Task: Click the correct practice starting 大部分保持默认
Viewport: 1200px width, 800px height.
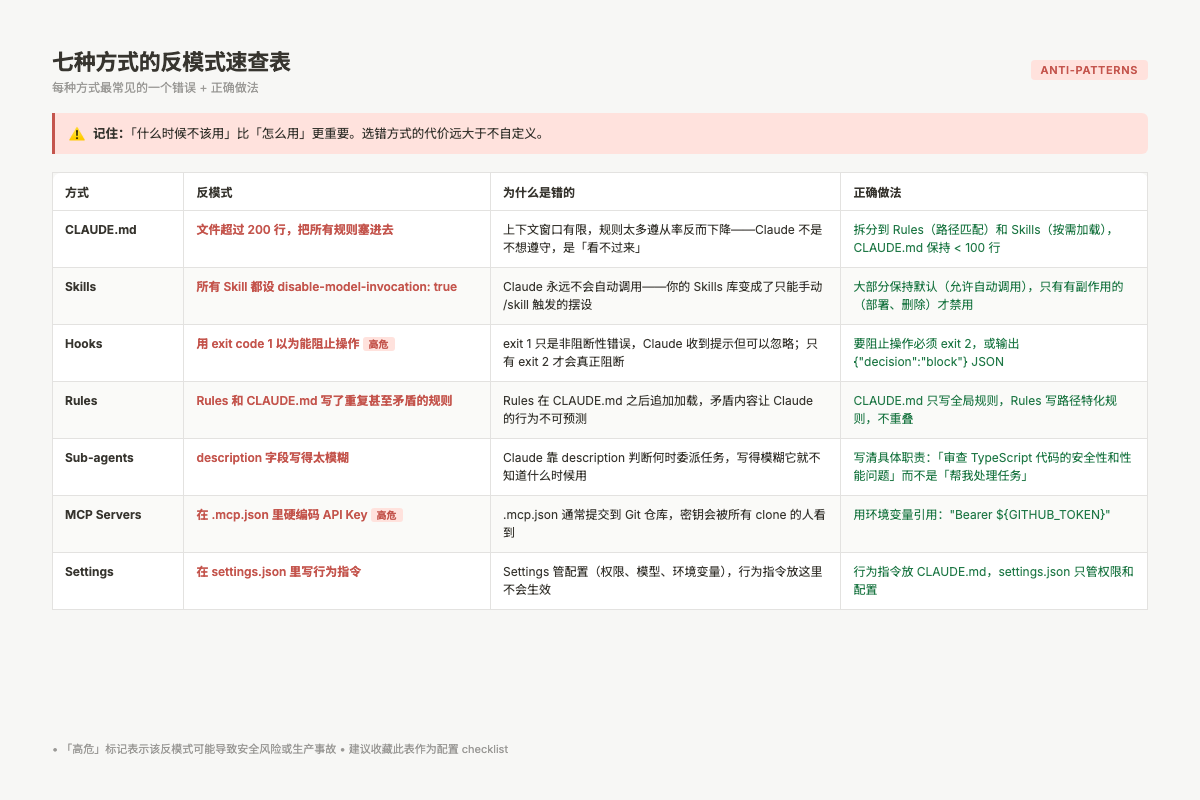Action: (988, 295)
